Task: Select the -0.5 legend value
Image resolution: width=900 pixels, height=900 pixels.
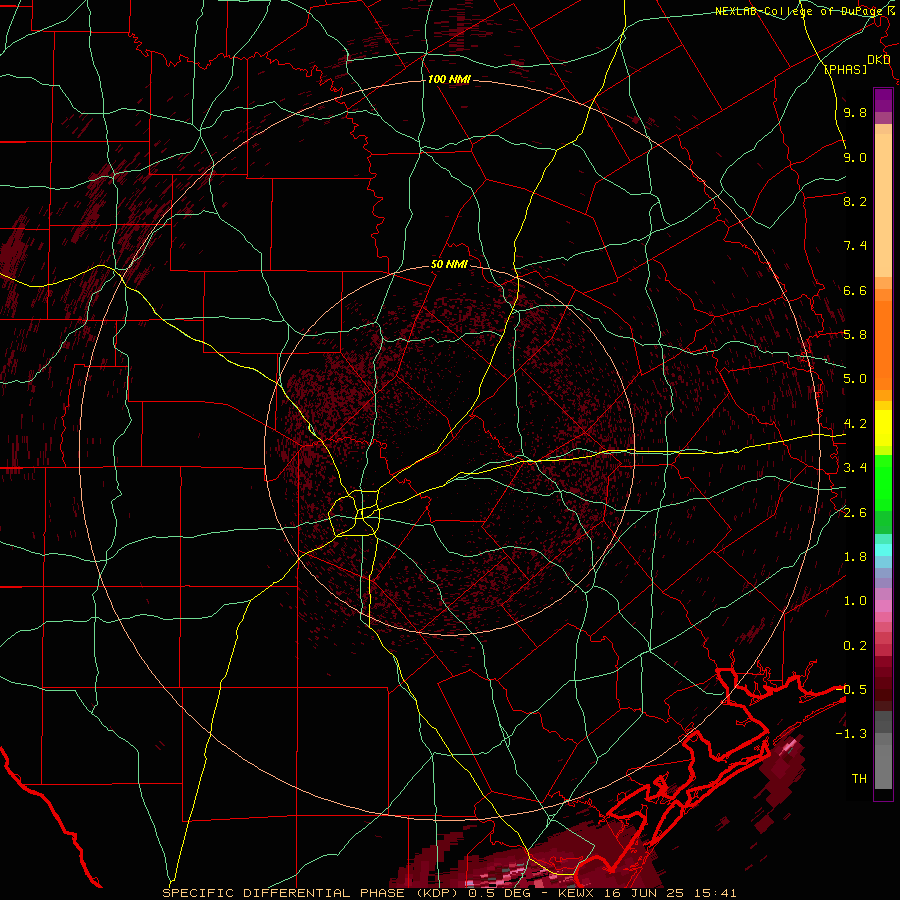Action: coord(852,690)
